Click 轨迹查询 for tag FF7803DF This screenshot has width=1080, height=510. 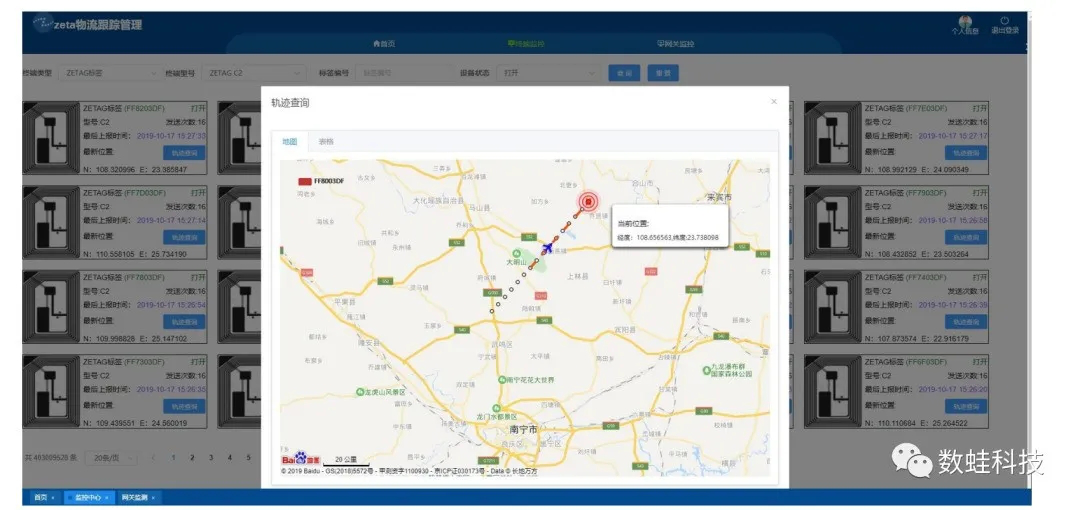184,322
